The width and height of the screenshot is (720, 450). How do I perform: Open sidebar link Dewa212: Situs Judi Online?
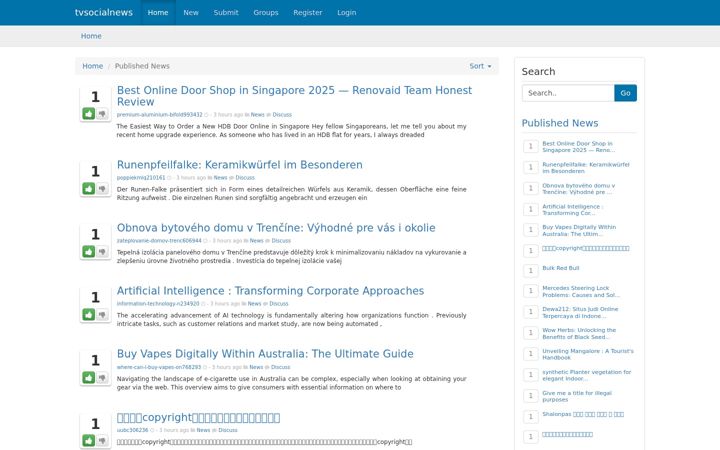click(580, 313)
